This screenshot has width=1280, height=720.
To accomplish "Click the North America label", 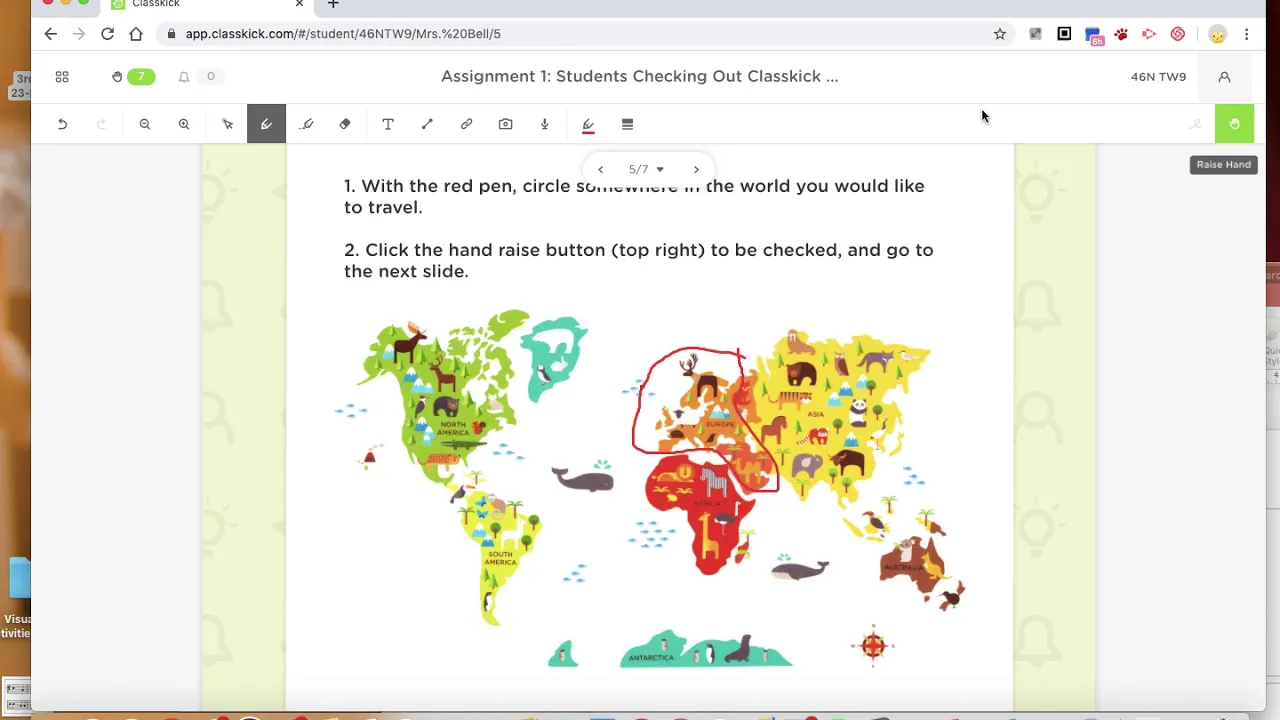I will [453, 428].
